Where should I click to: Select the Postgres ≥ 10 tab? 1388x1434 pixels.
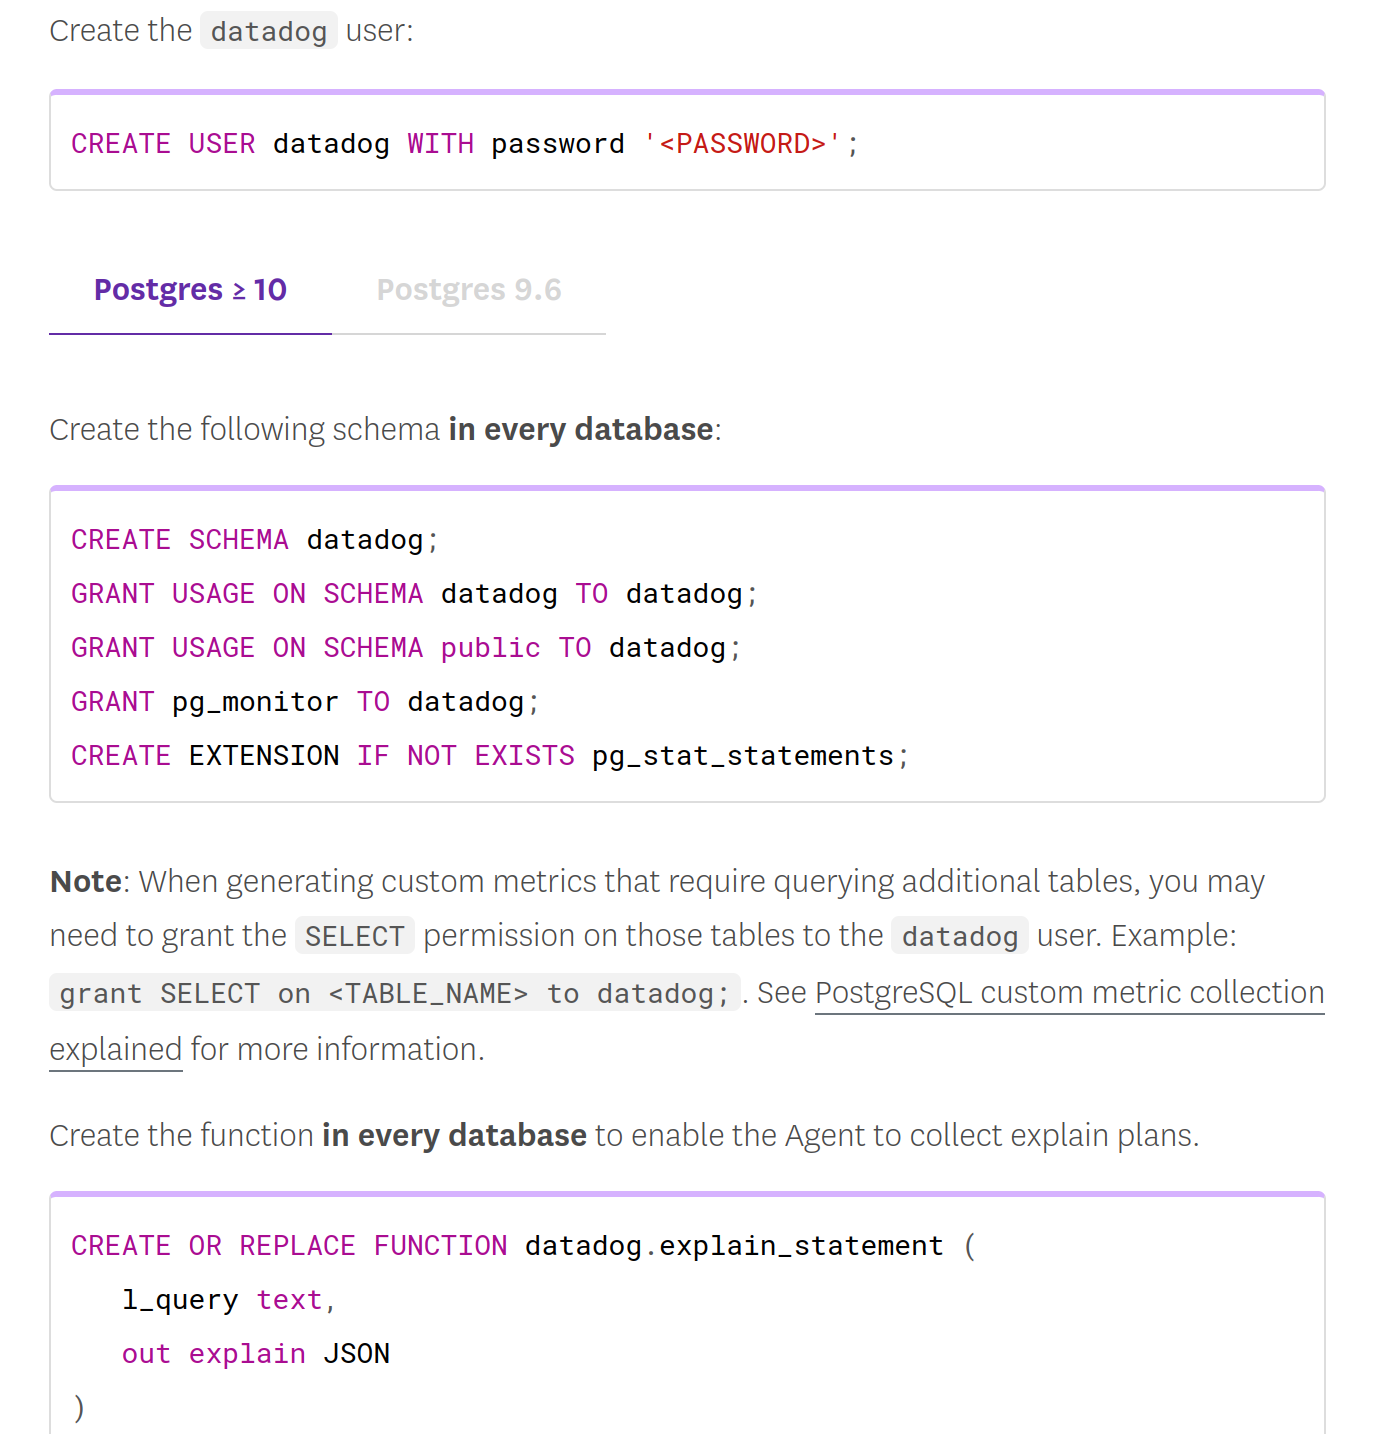189,290
